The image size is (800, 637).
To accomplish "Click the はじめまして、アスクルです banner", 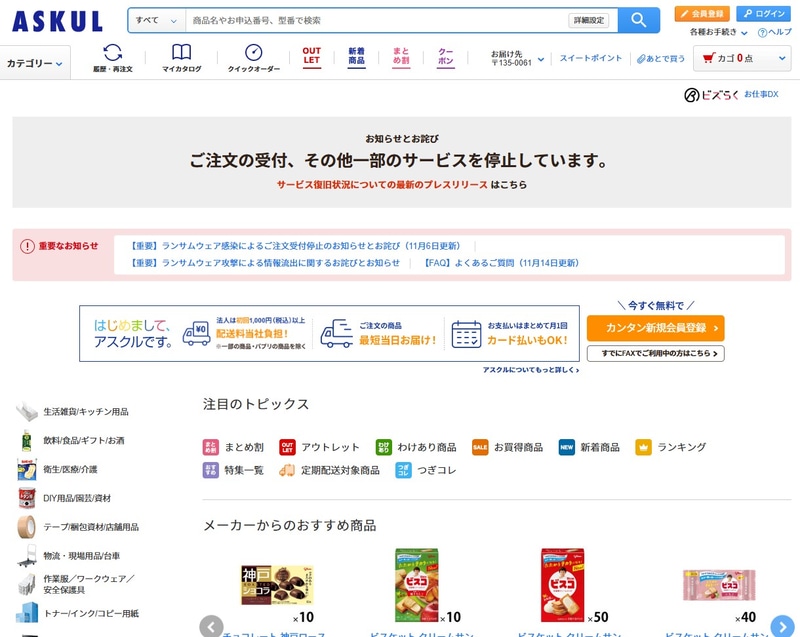I will click(x=329, y=334).
